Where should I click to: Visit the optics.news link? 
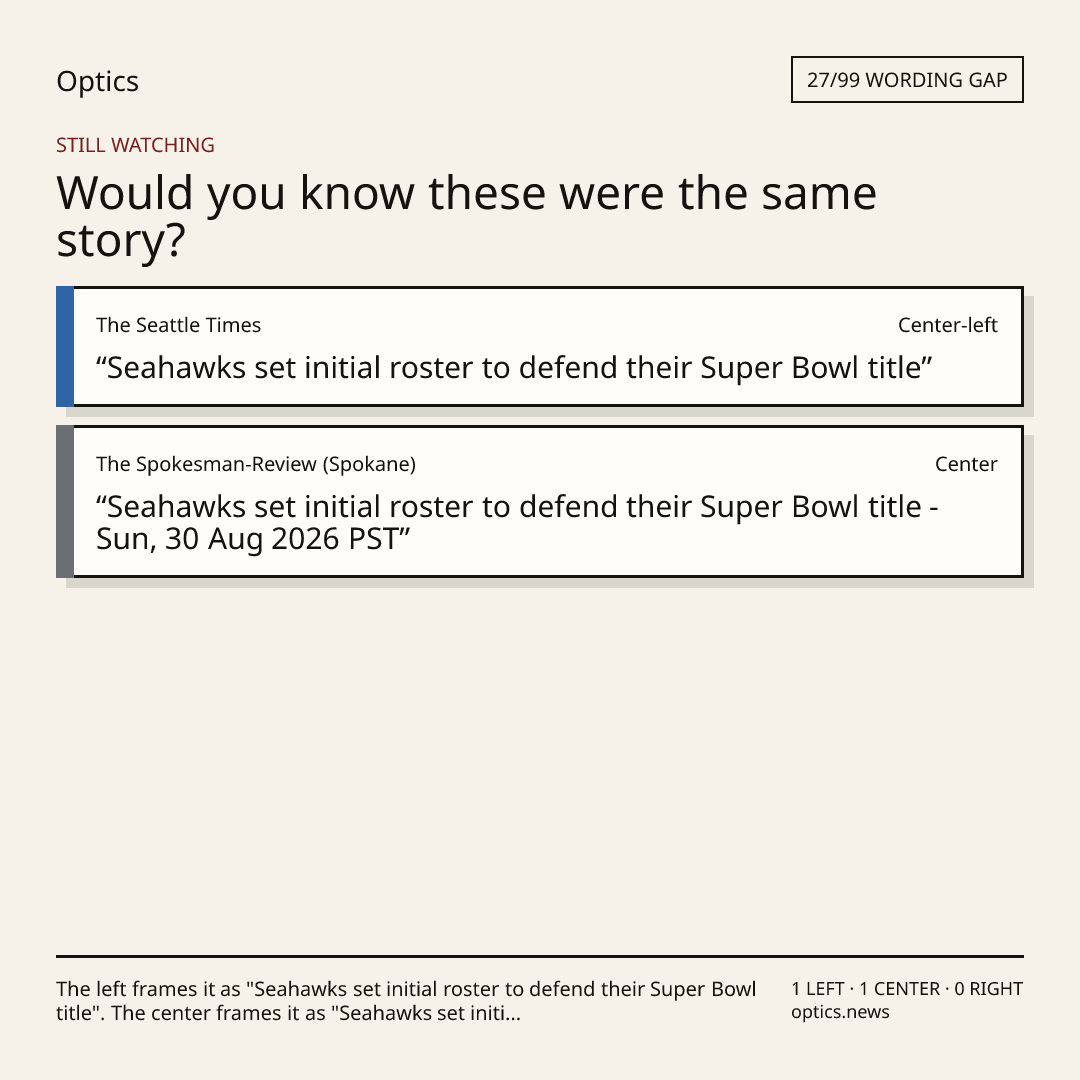pos(840,1012)
